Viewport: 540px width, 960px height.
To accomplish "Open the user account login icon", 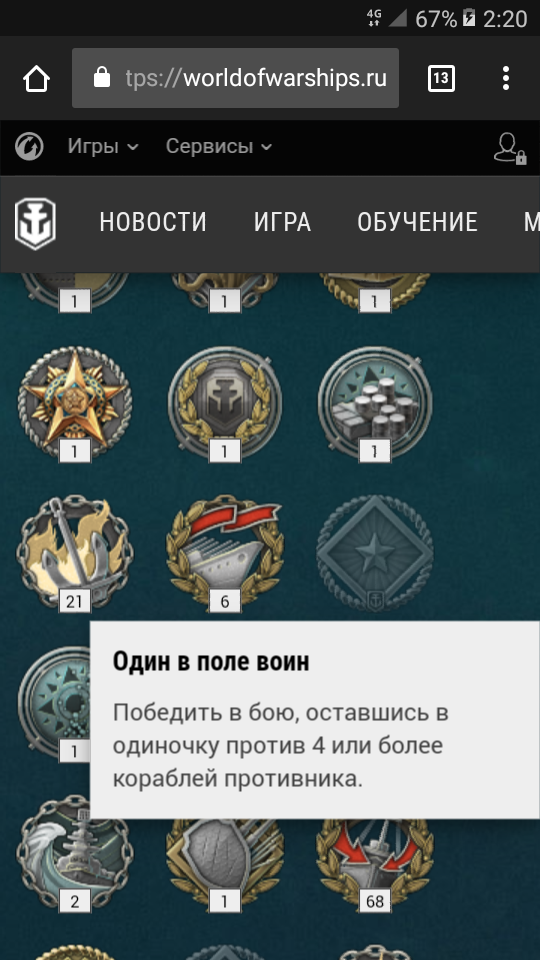I will click(x=510, y=148).
